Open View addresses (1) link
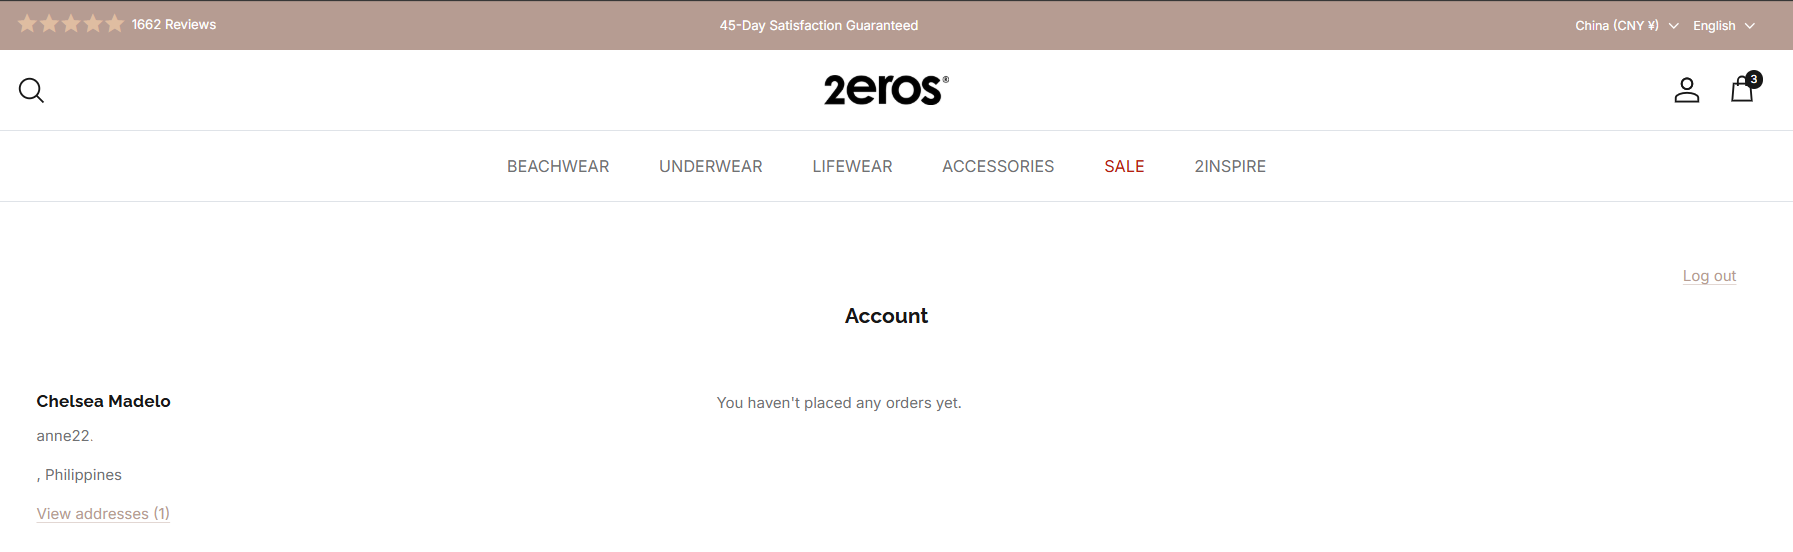Screen dimensions: 1793x552 pos(103,514)
